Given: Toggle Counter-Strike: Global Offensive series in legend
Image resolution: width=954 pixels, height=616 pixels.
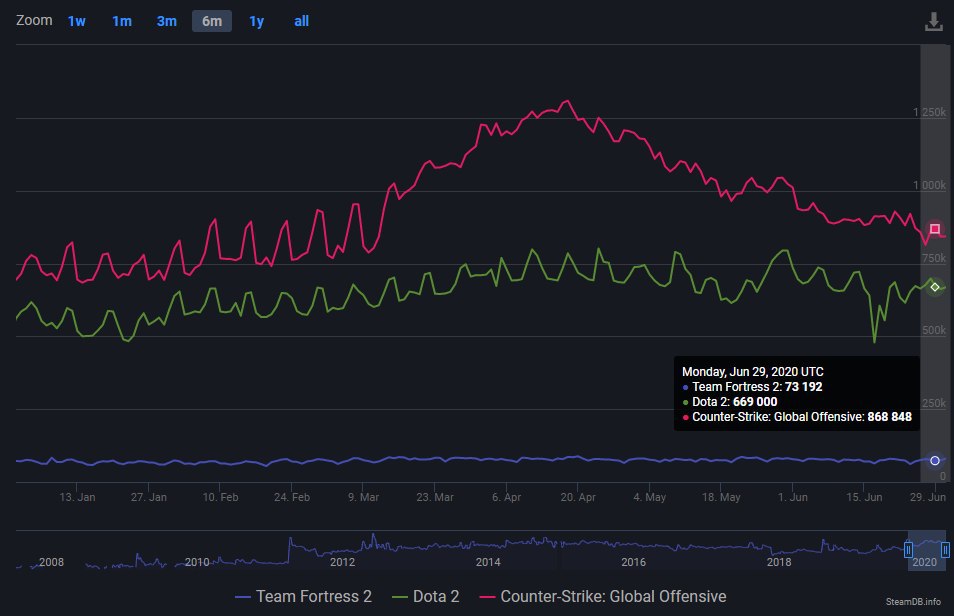Looking at the screenshot, I should pos(603,597).
